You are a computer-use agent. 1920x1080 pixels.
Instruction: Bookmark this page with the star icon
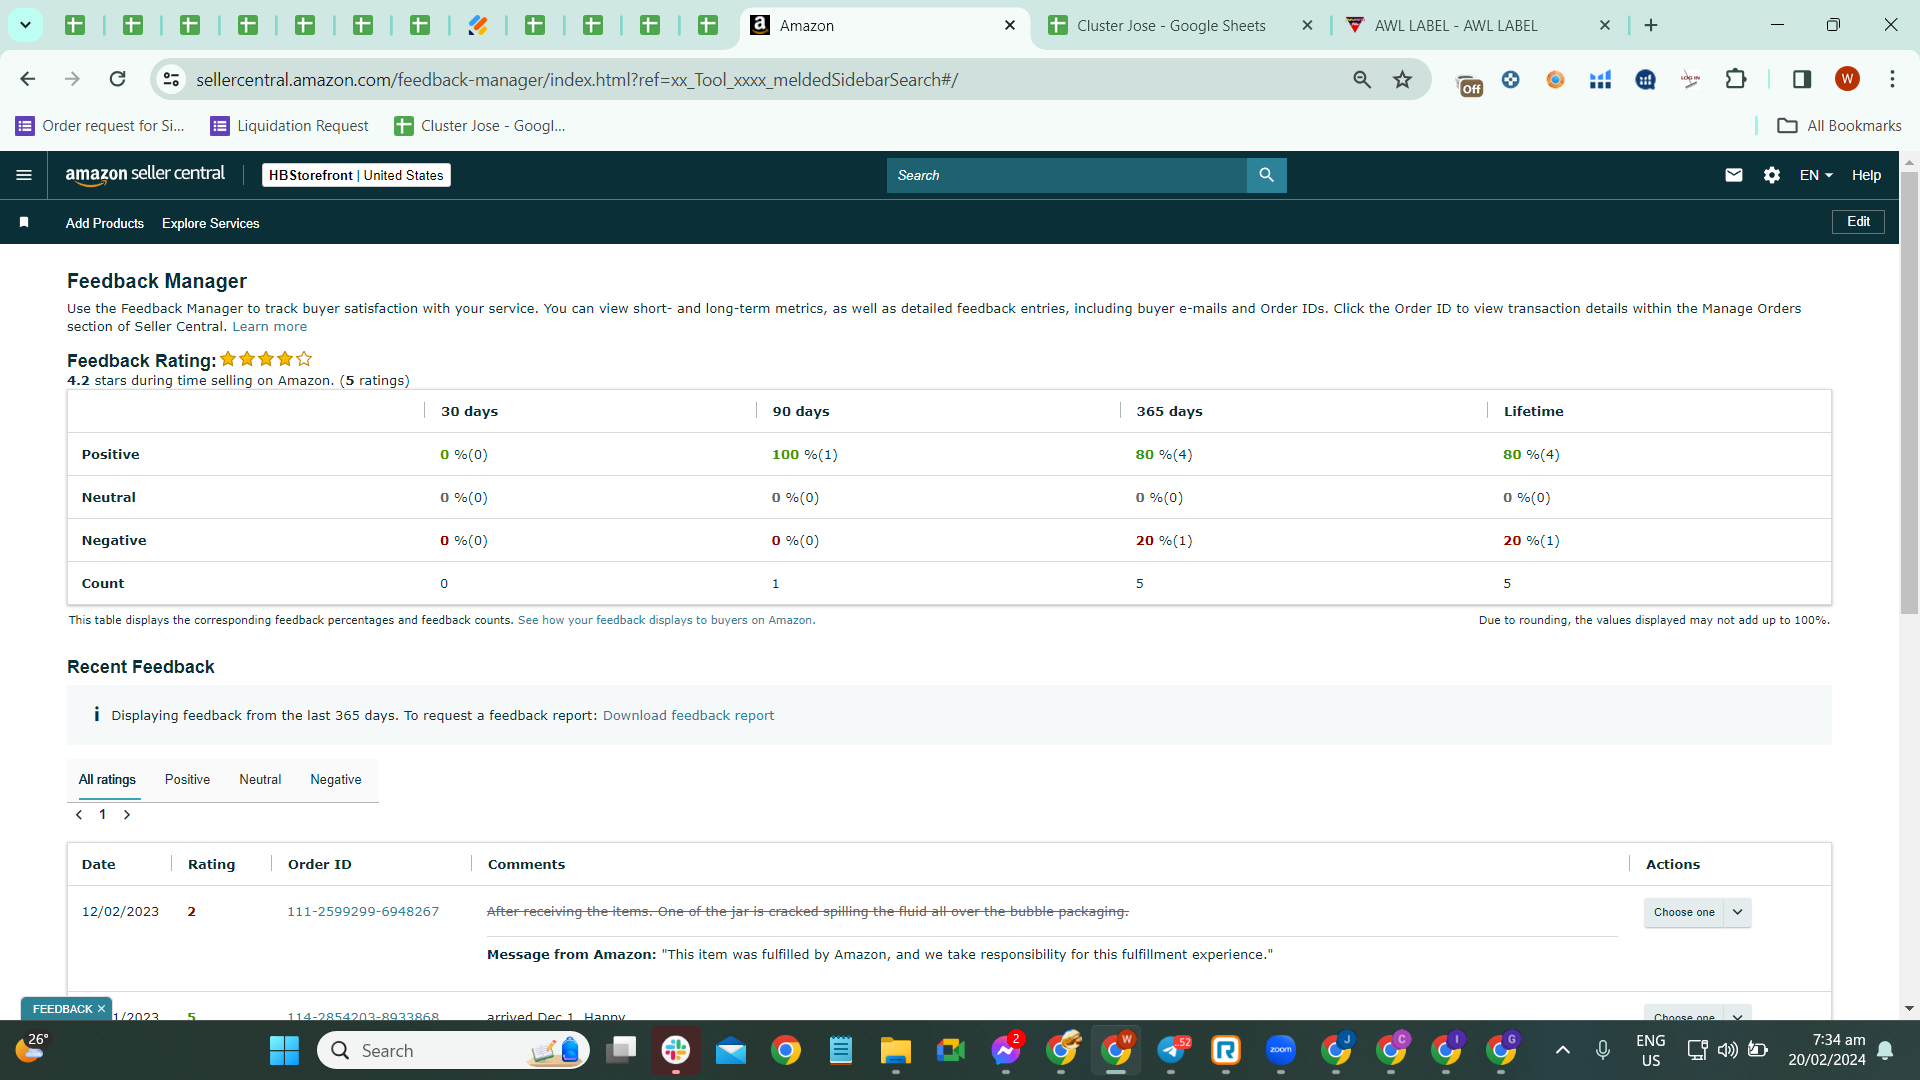[x=1403, y=79]
